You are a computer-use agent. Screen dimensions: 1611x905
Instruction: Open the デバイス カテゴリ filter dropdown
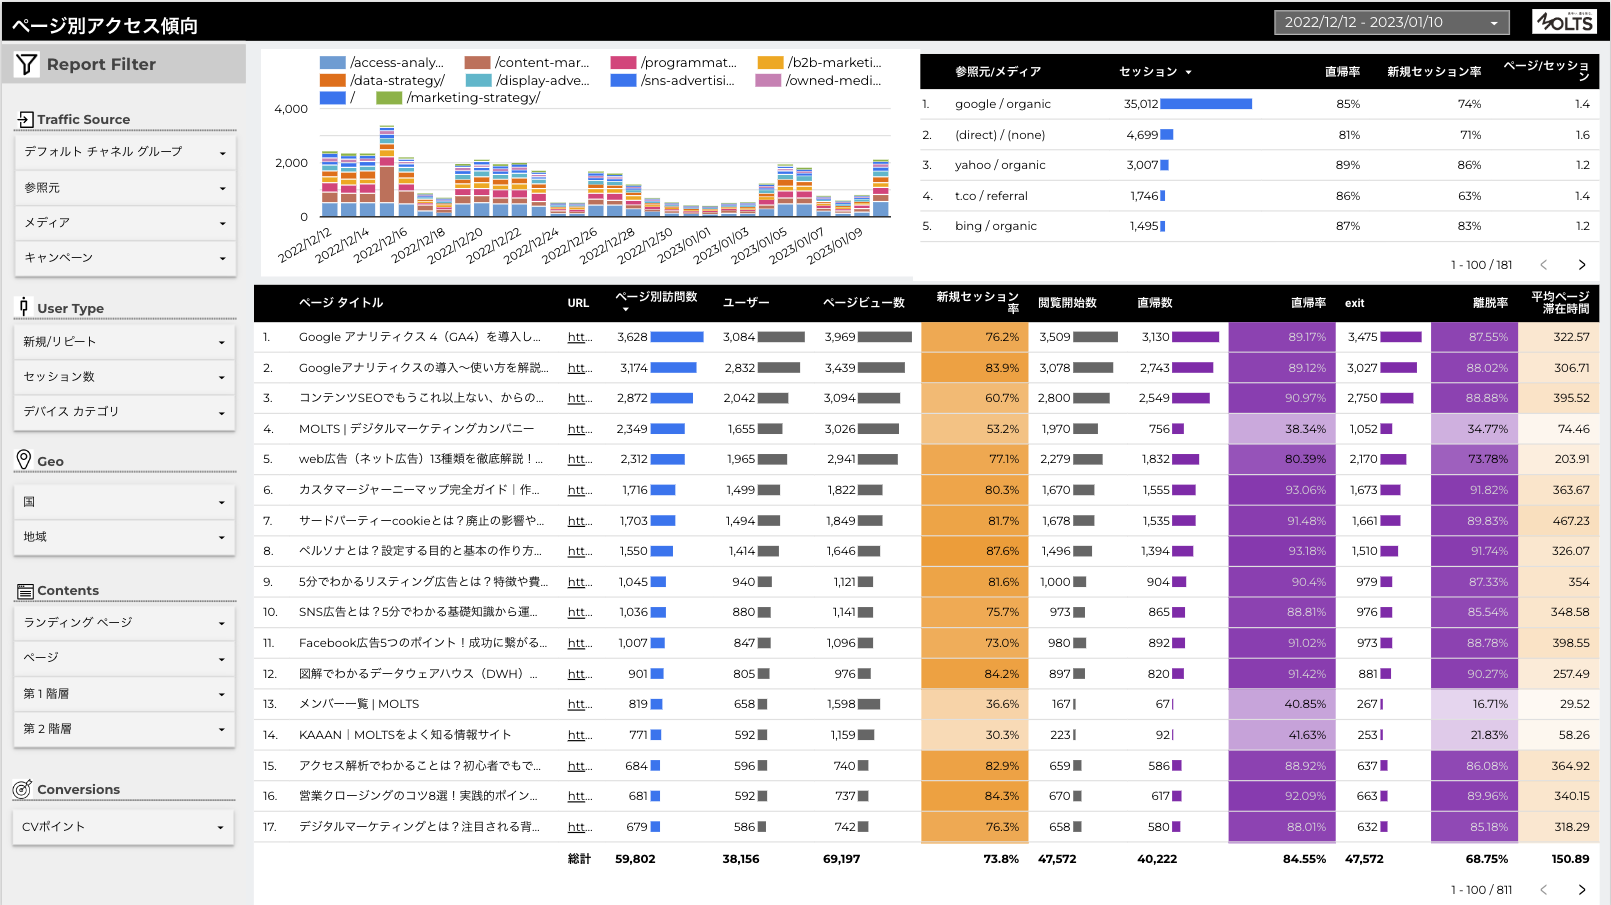125,412
